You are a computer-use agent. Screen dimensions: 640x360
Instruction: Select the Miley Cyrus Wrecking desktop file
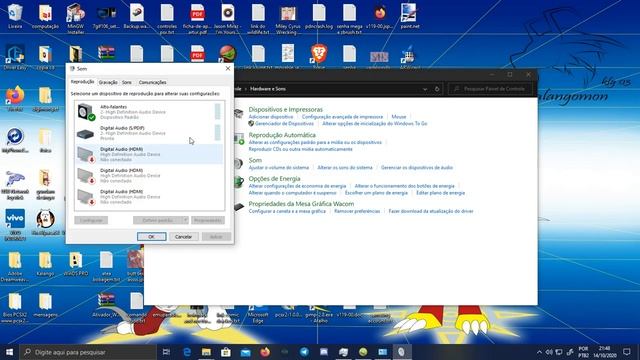pos(288,18)
